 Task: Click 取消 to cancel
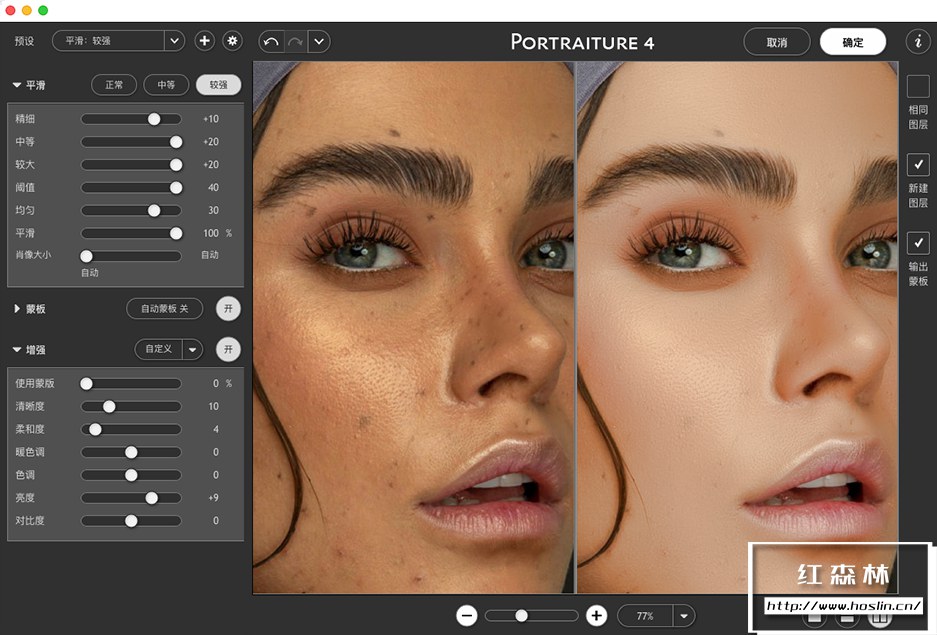coord(777,42)
